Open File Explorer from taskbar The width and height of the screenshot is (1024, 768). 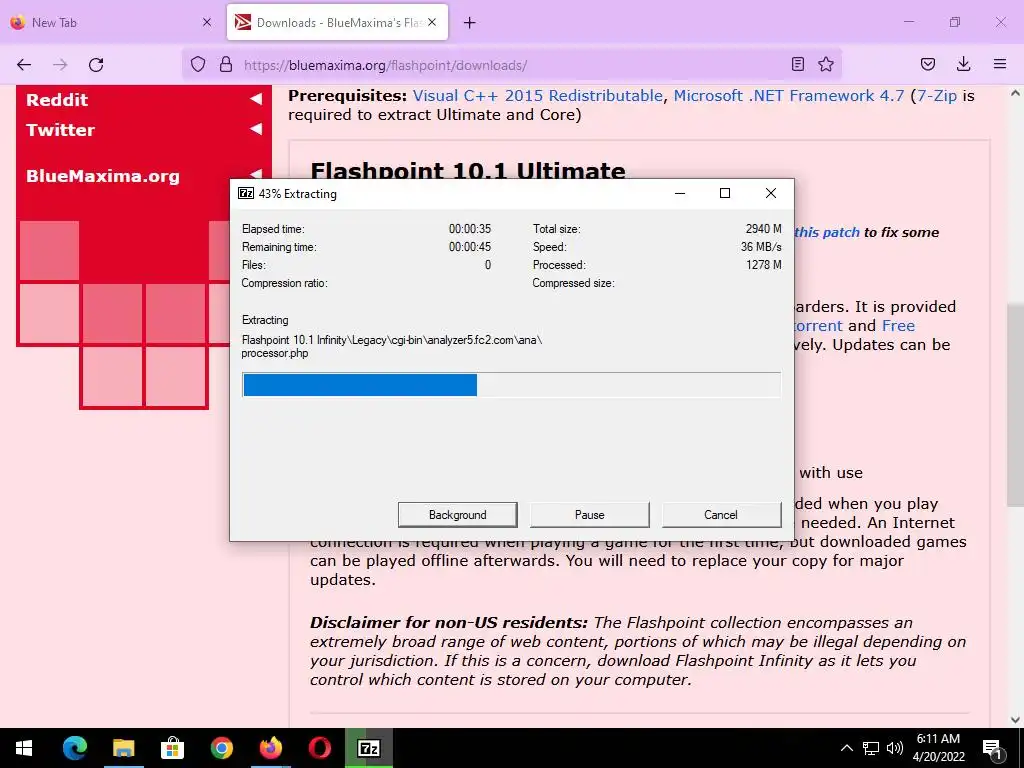click(123, 748)
